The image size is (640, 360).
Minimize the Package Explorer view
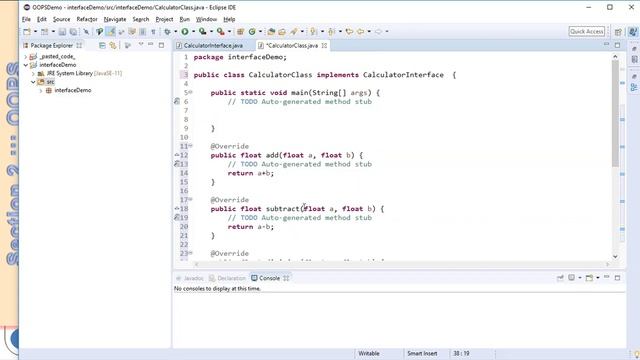click(151, 44)
